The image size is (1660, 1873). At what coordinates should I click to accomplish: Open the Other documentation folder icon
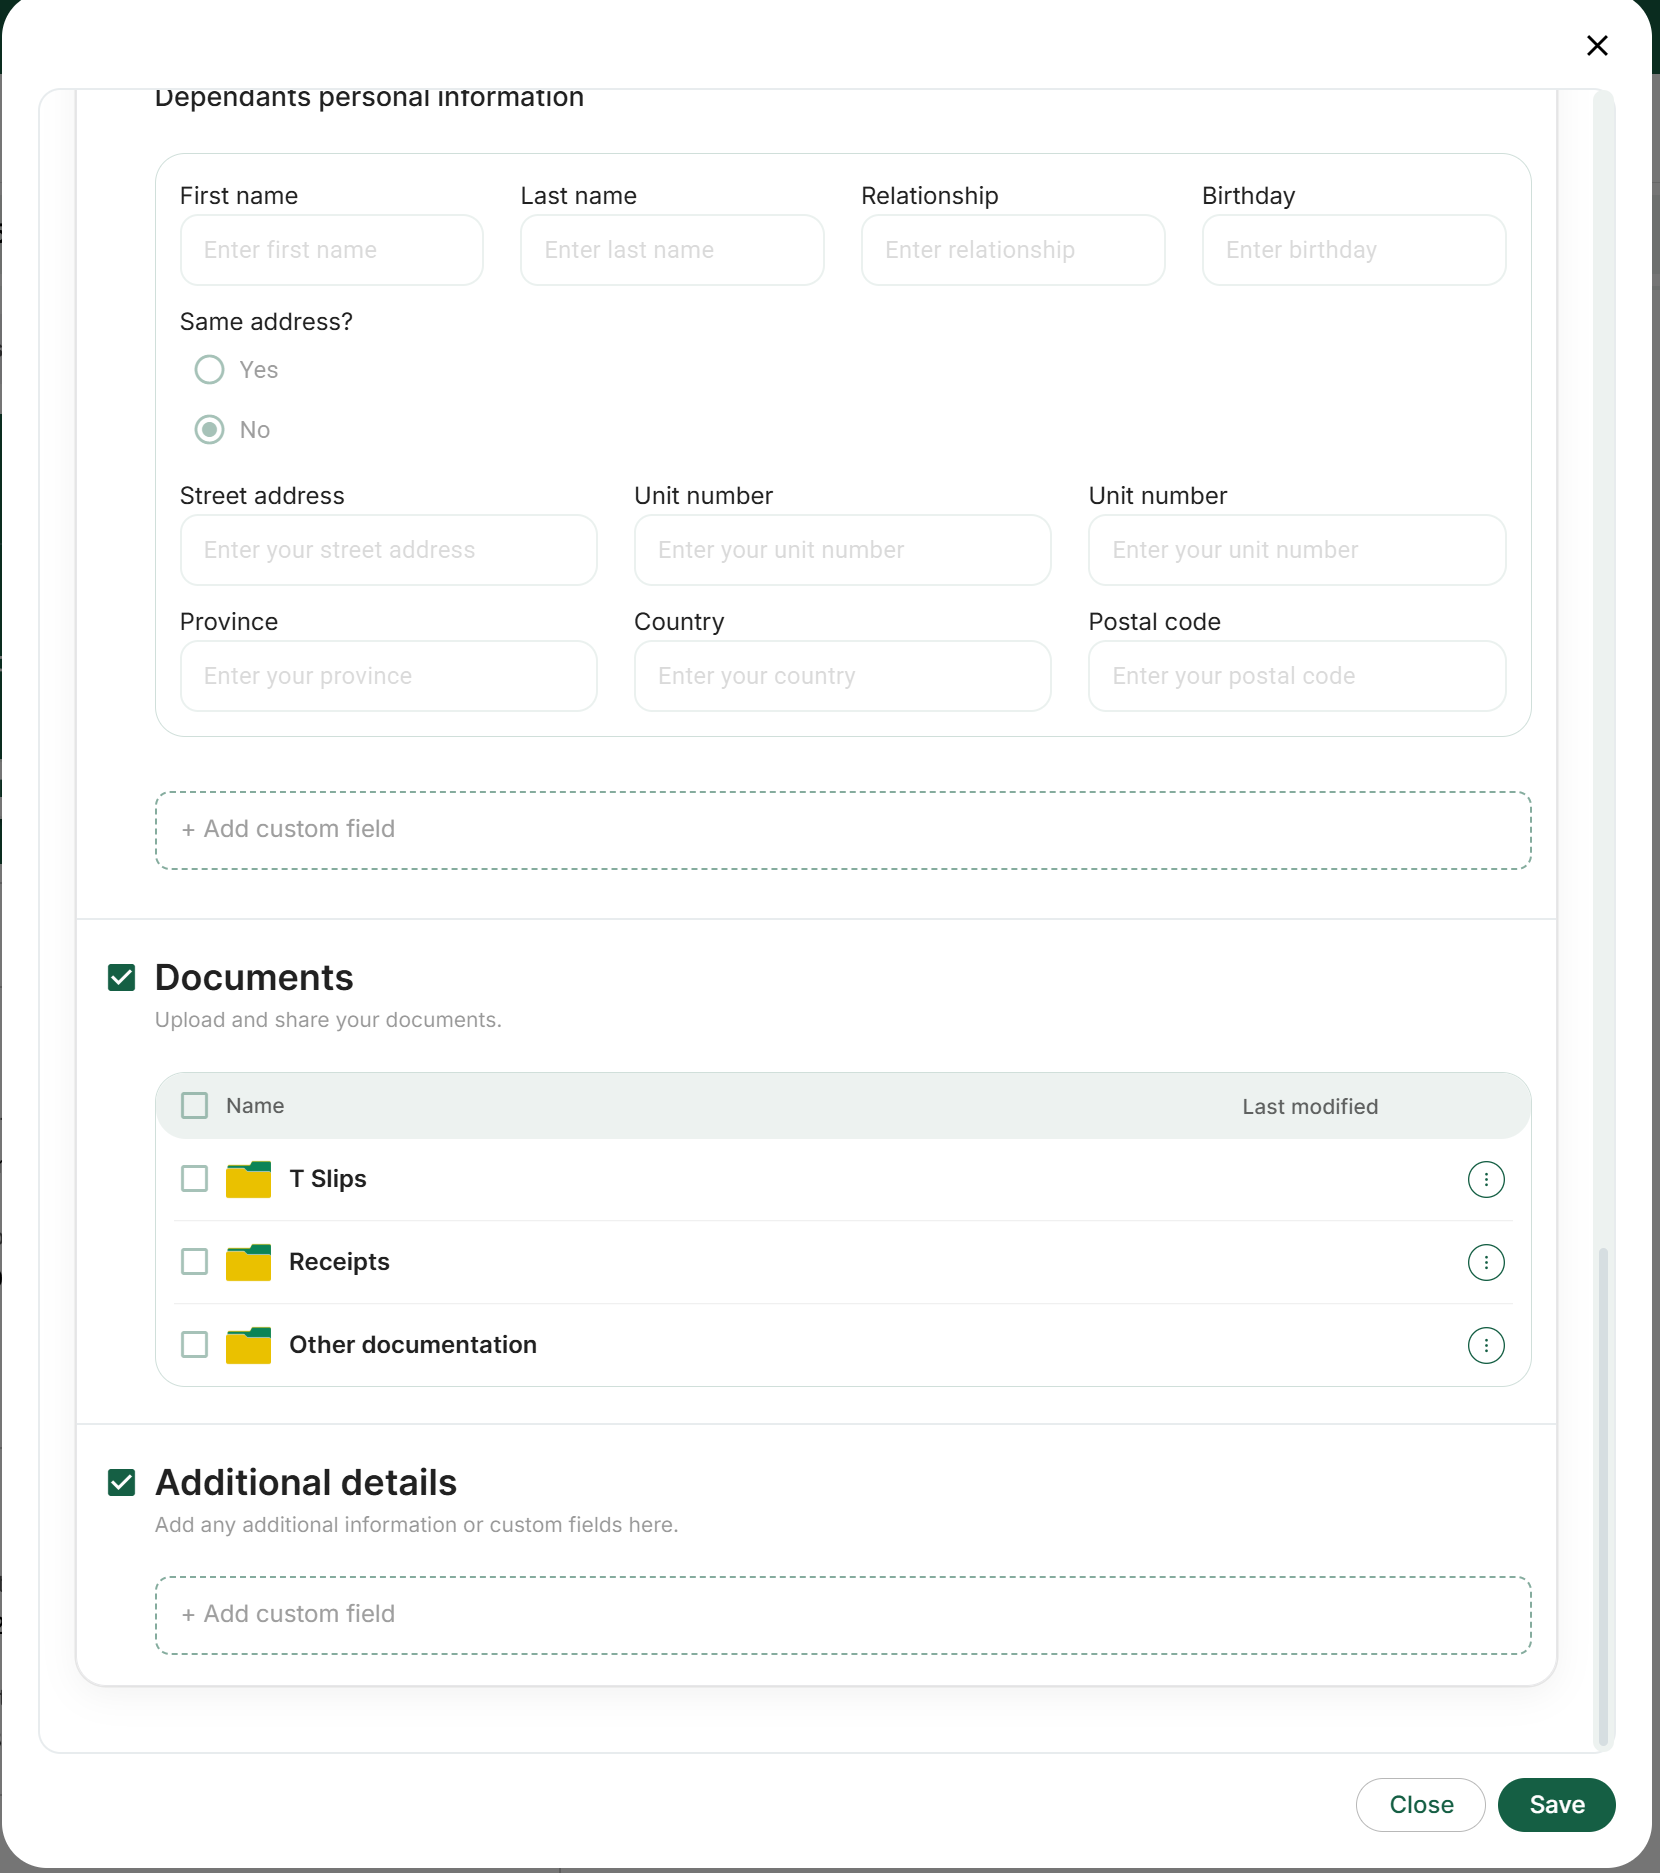tap(248, 1345)
